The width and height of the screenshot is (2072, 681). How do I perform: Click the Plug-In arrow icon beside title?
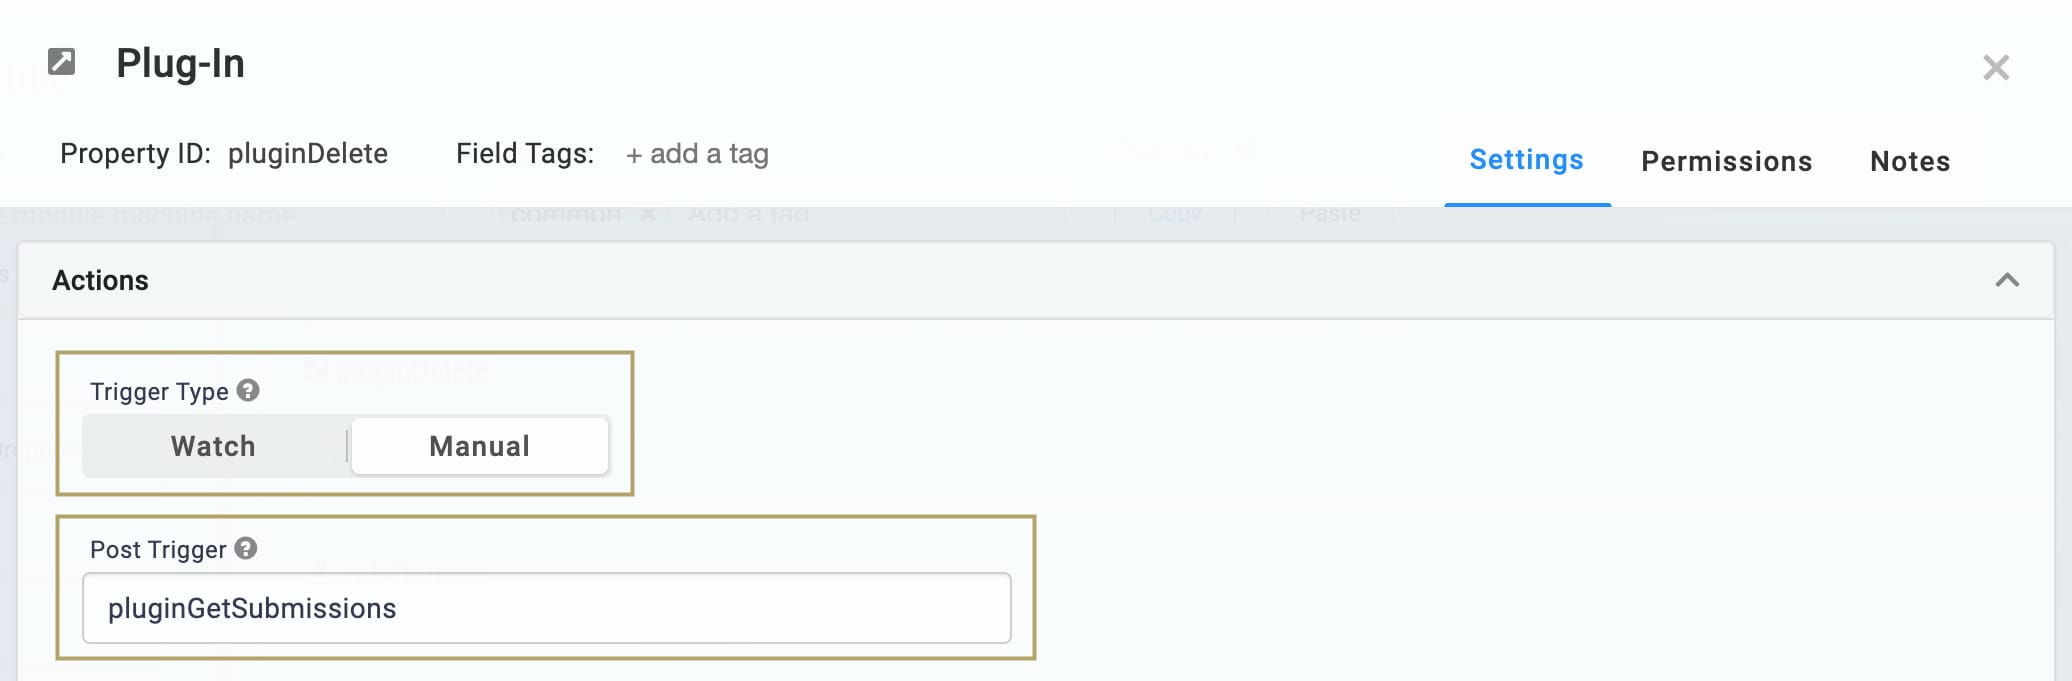point(62,62)
